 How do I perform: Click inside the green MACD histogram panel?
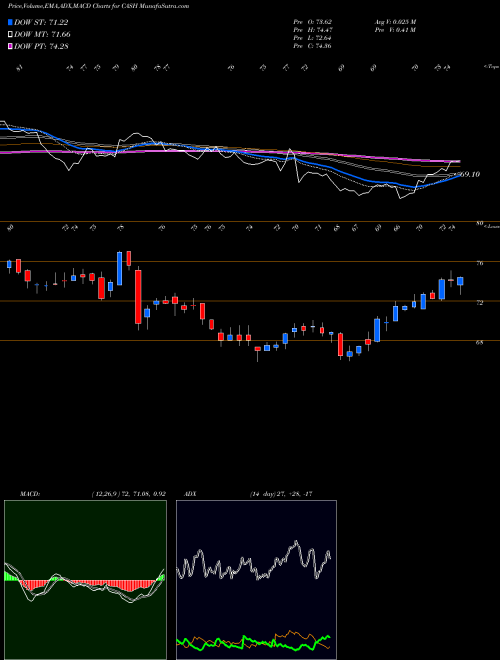click(85, 580)
